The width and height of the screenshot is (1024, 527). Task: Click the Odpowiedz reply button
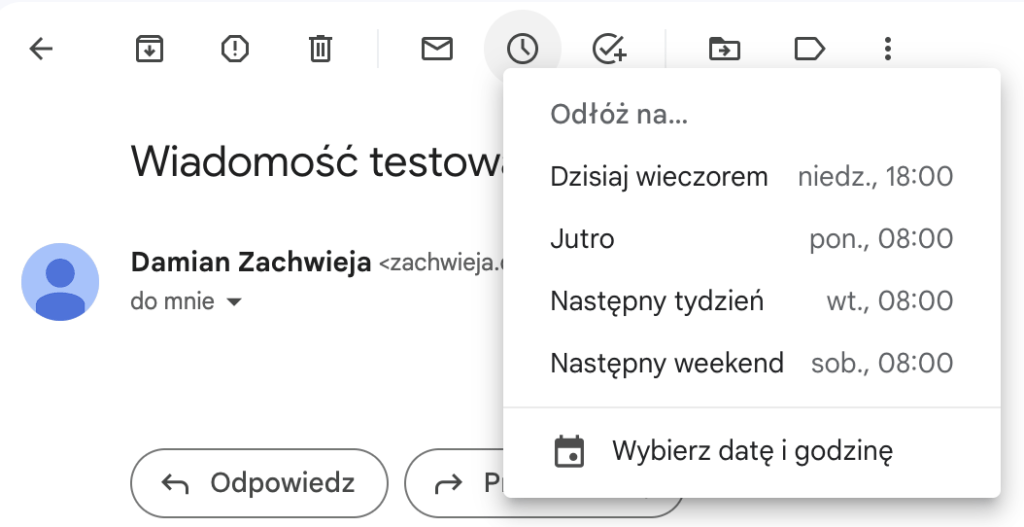pos(259,483)
